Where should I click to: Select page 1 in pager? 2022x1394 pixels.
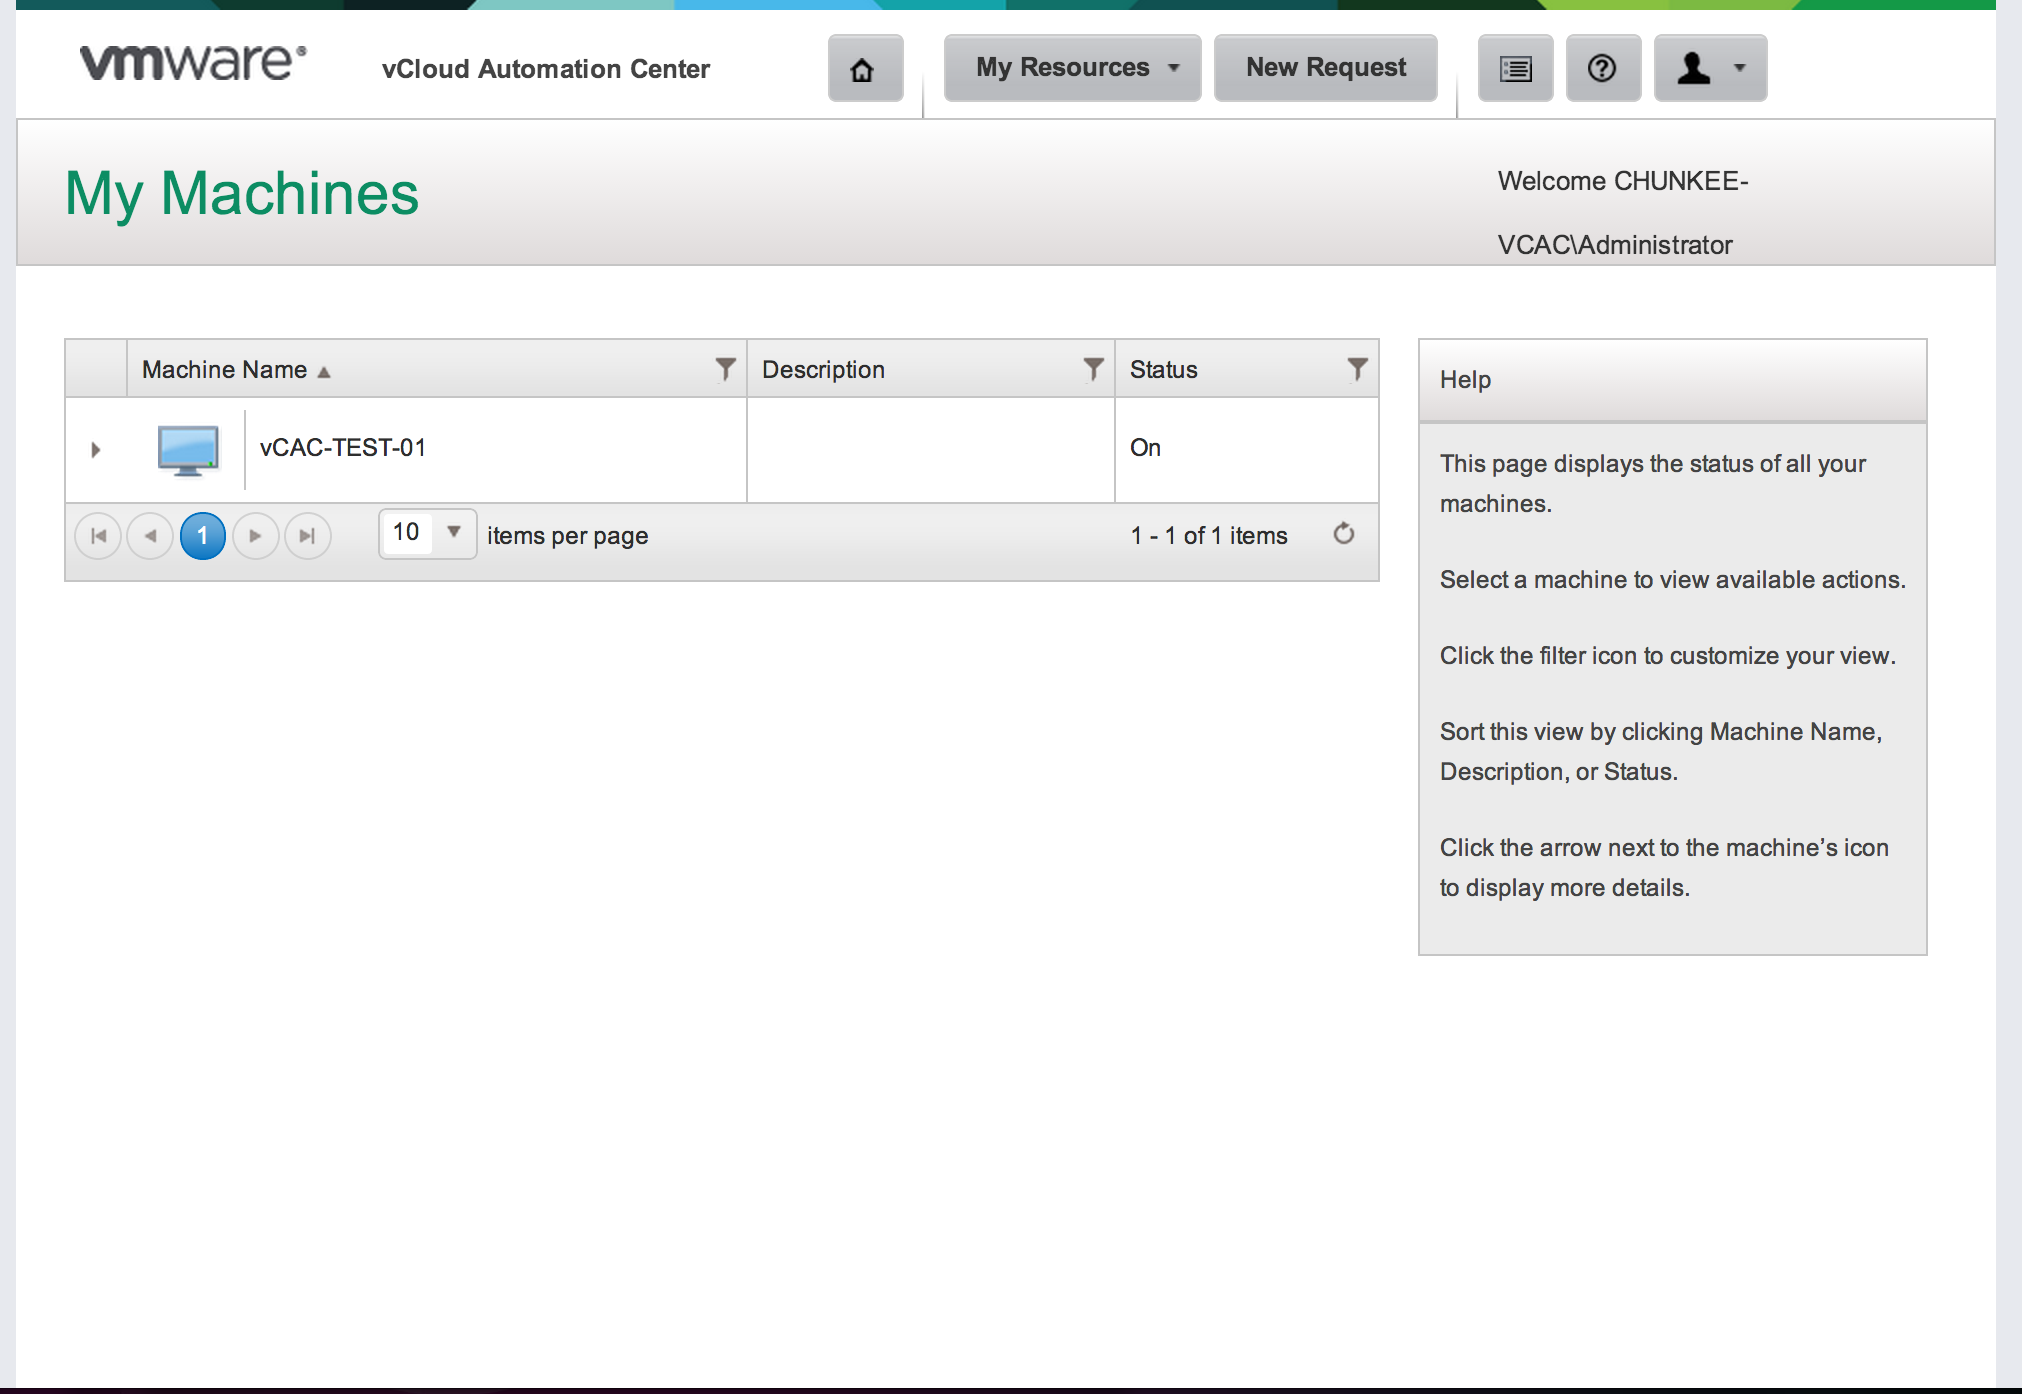coord(202,536)
